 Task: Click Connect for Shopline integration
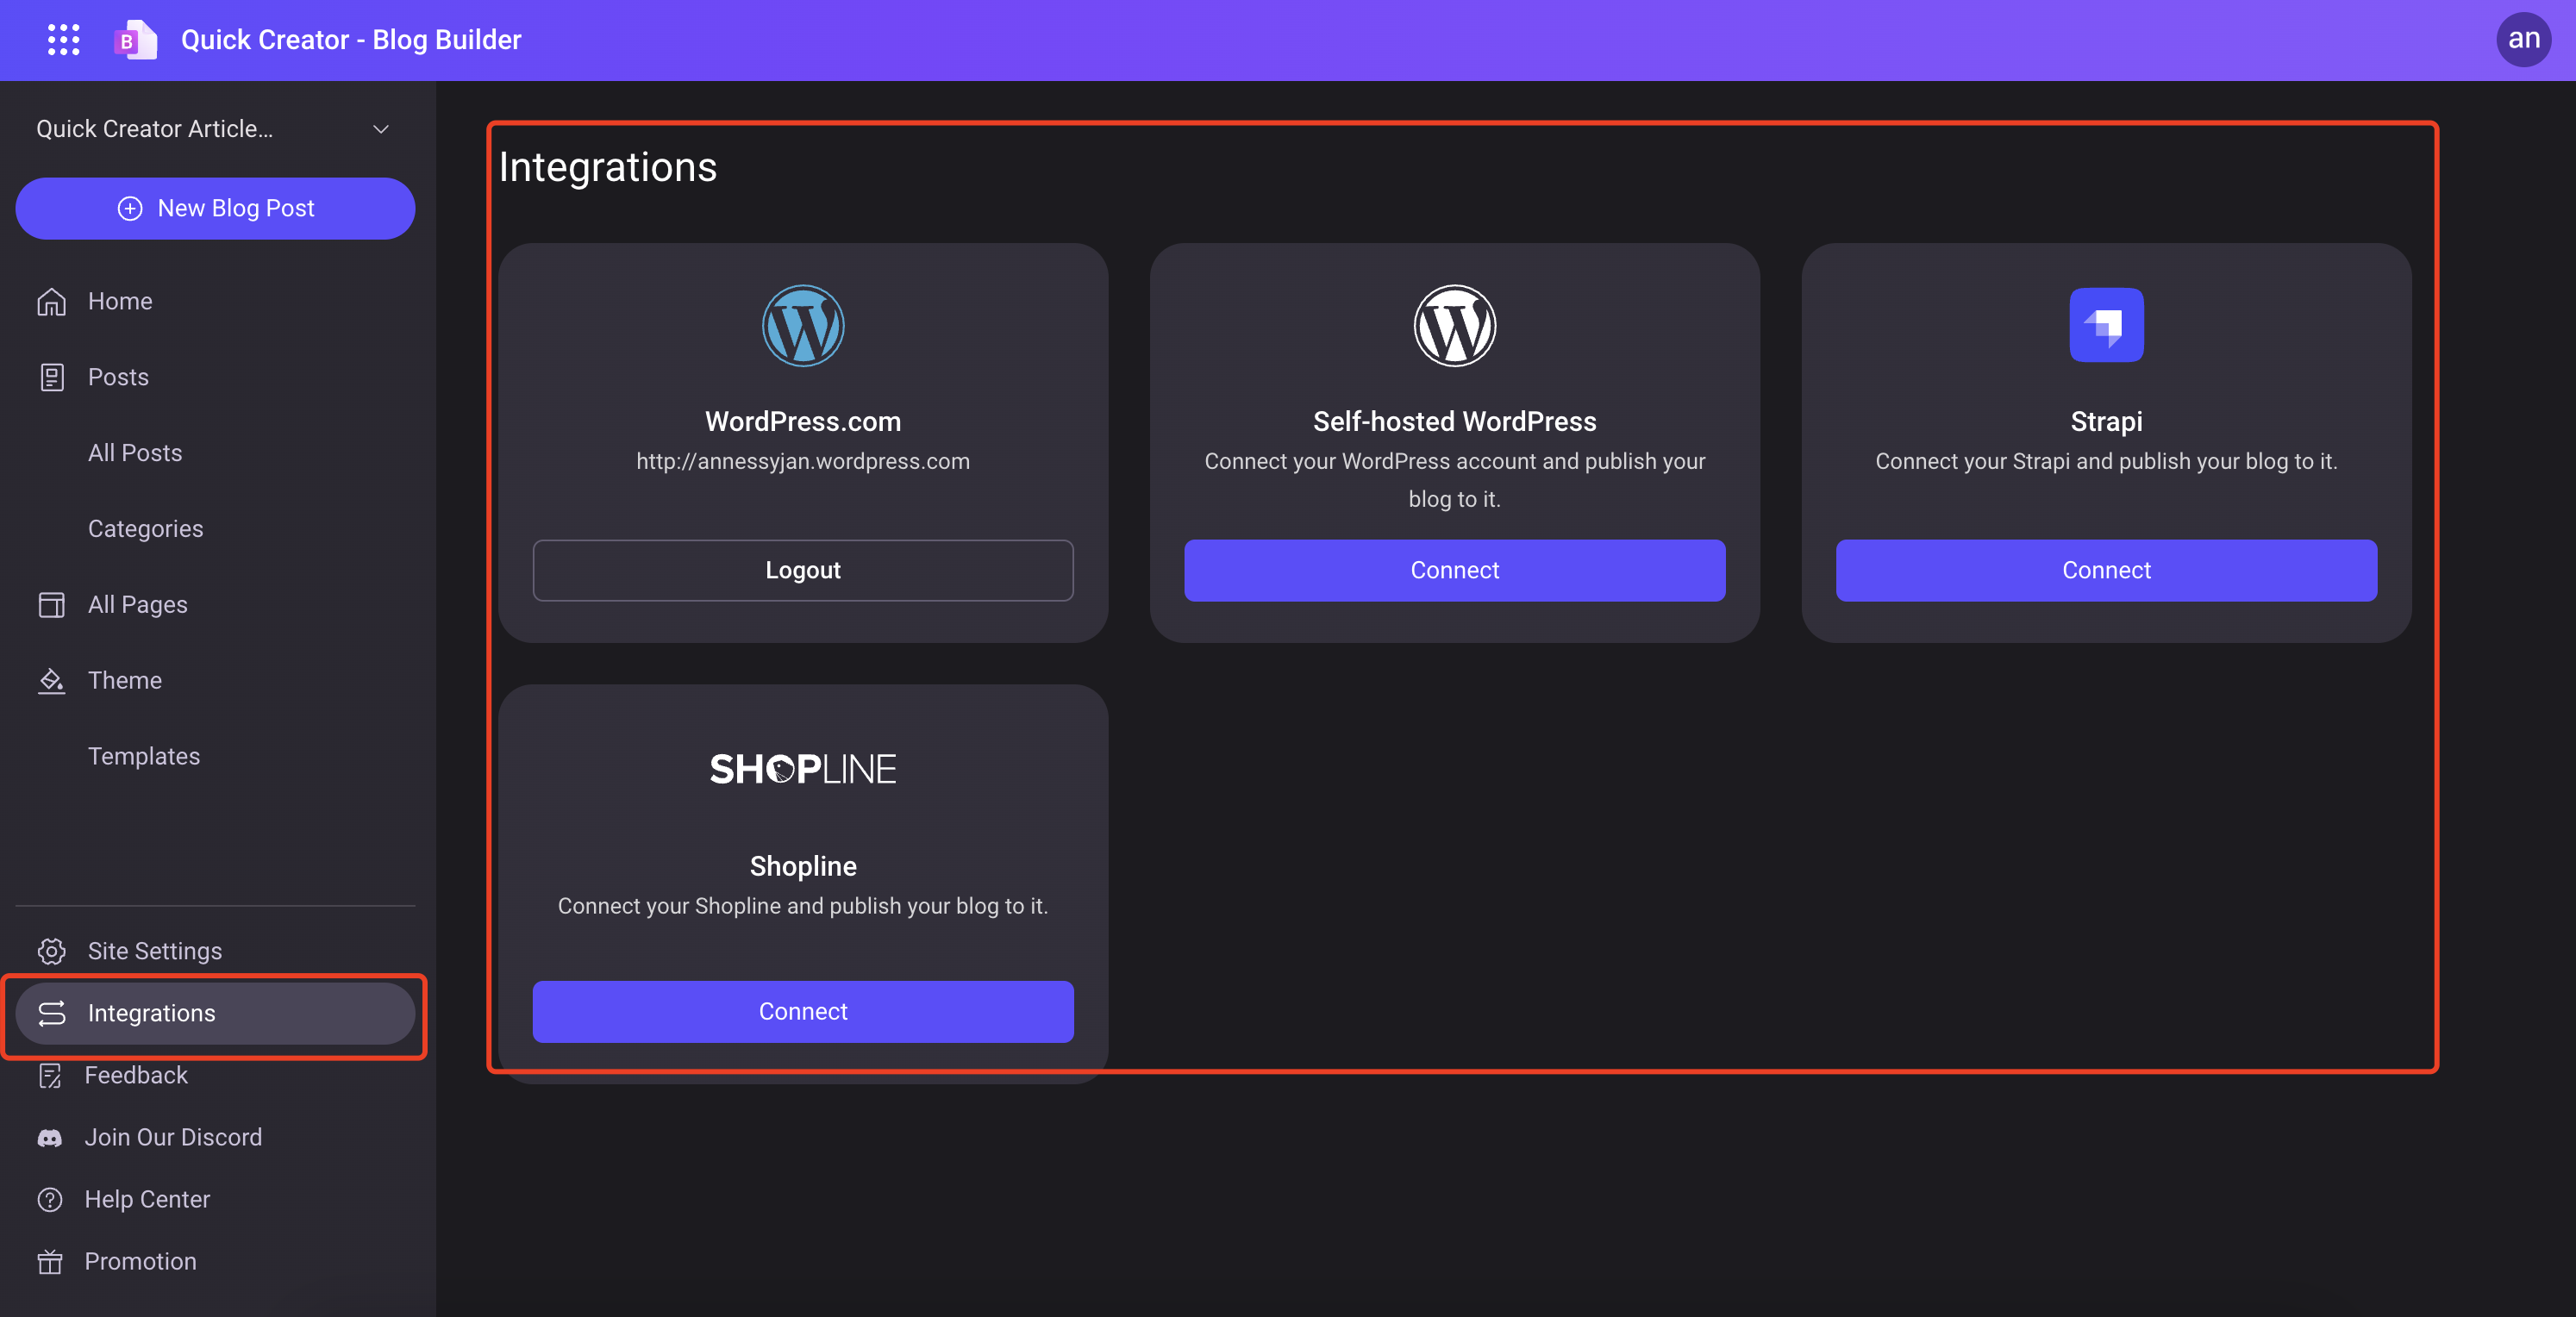click(x=803, y=1011)
